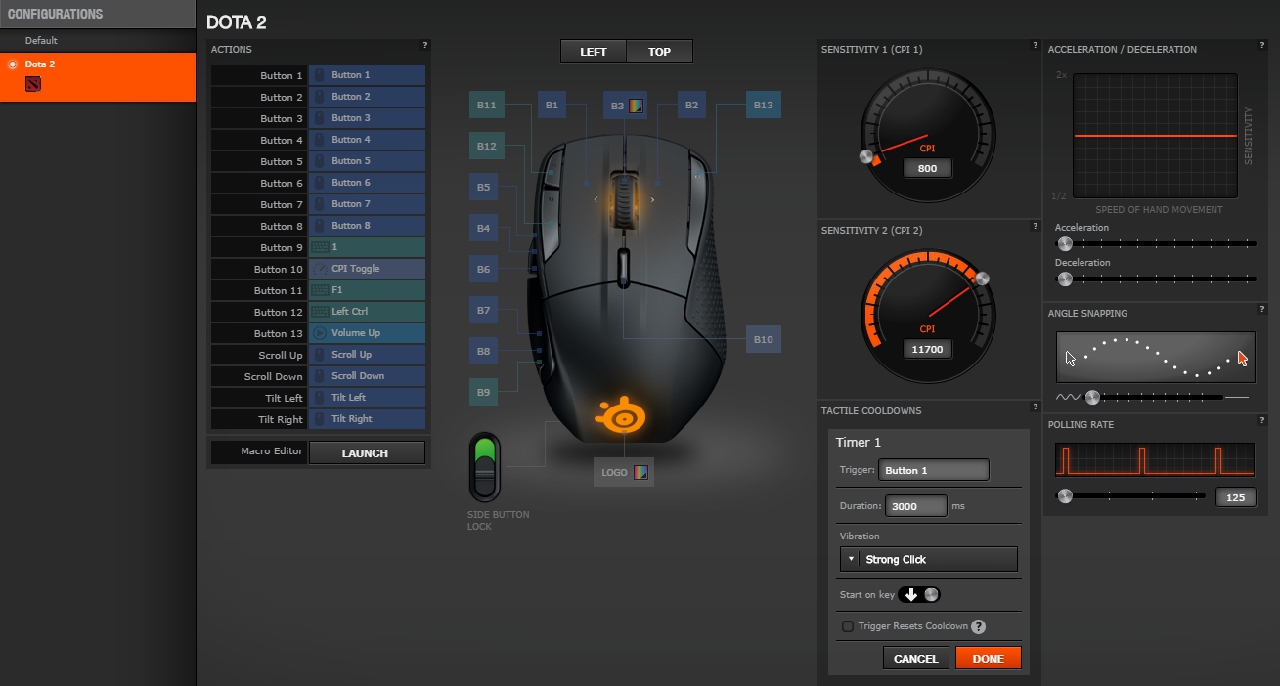The image size is (1280, 686).
Task: Open the Volume Up action for Button 13
Action: (x=367, y=333)
